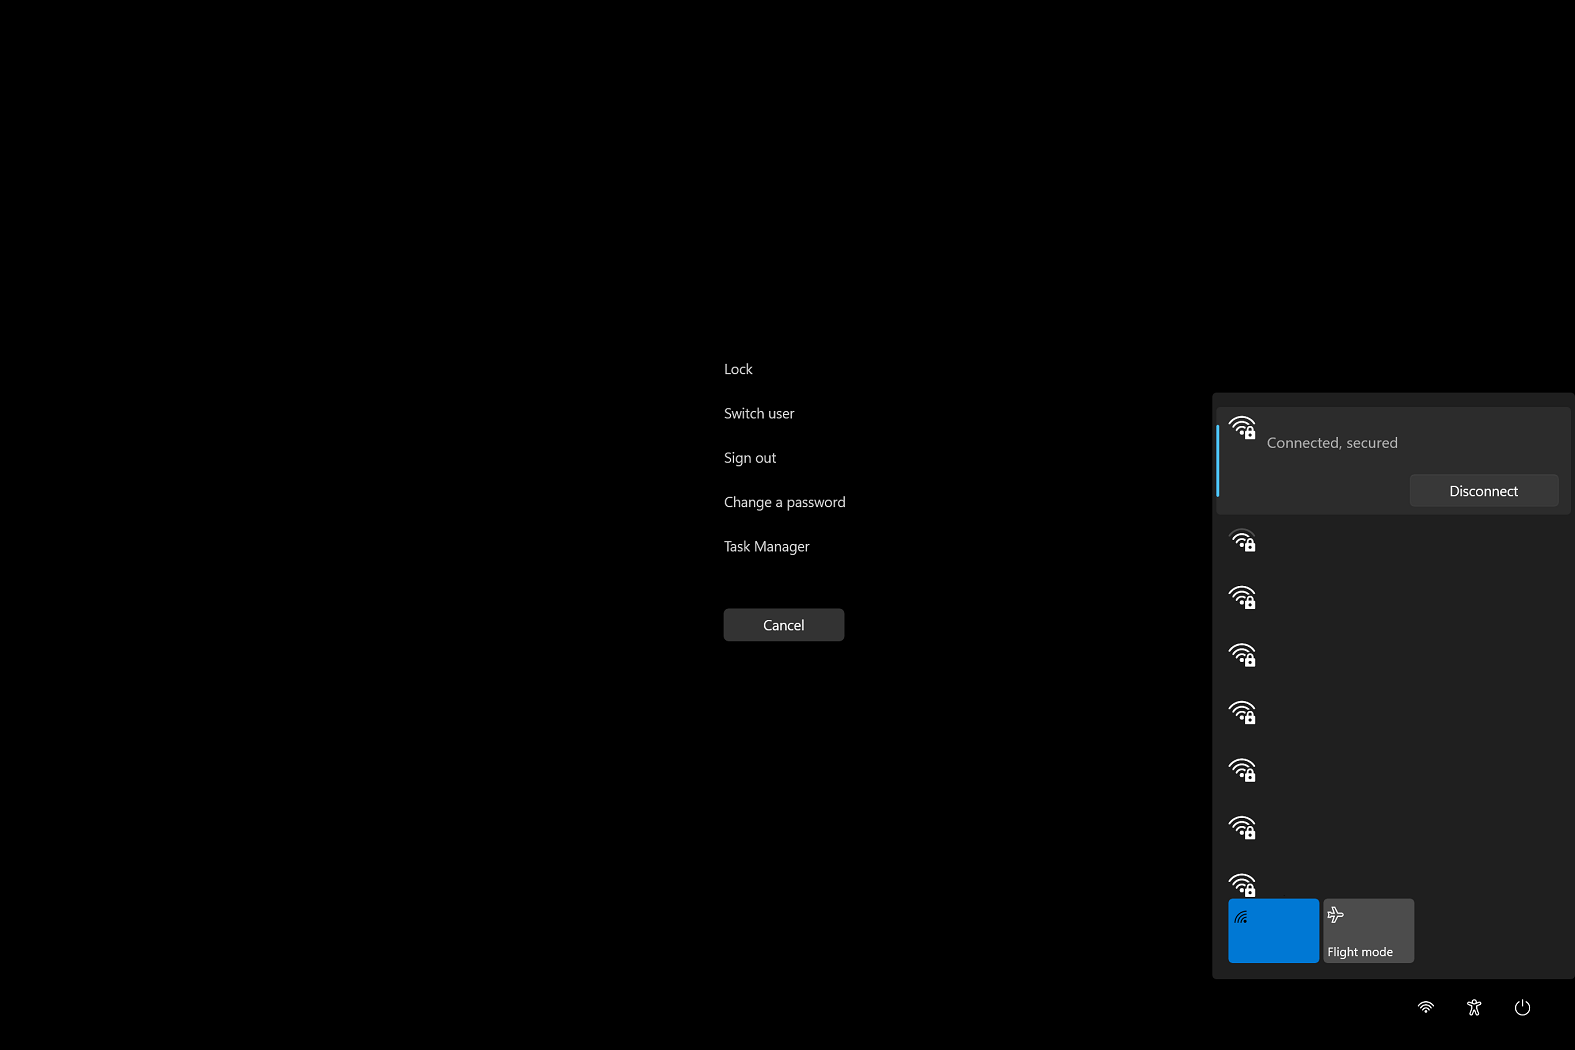Image resolution: width=1575 pixels, height=1050 pixels.
Task: Select the Lock option
Action: point(738,369)
